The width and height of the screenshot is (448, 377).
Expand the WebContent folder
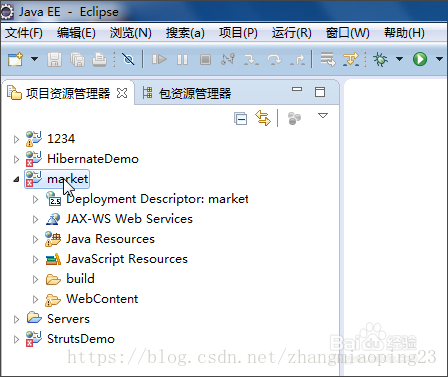[35, 299]
